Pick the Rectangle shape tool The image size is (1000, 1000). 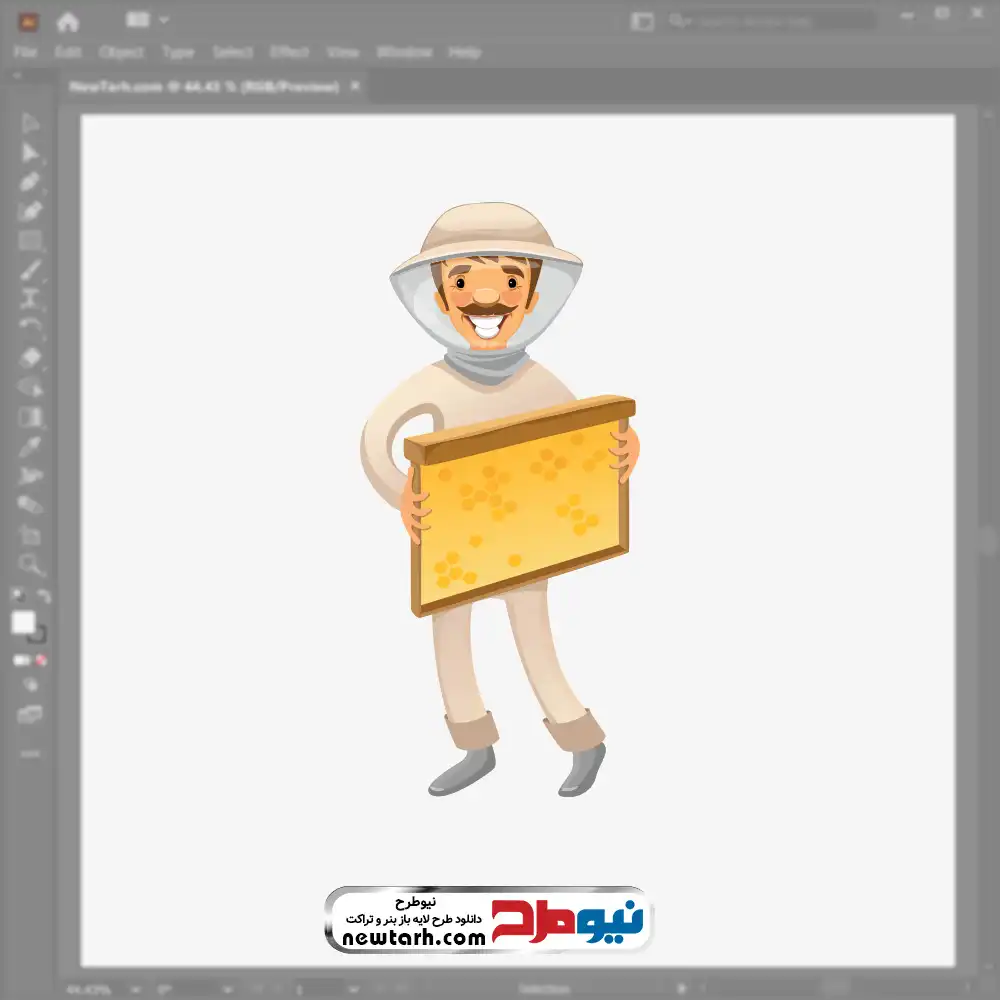[30, 241]
